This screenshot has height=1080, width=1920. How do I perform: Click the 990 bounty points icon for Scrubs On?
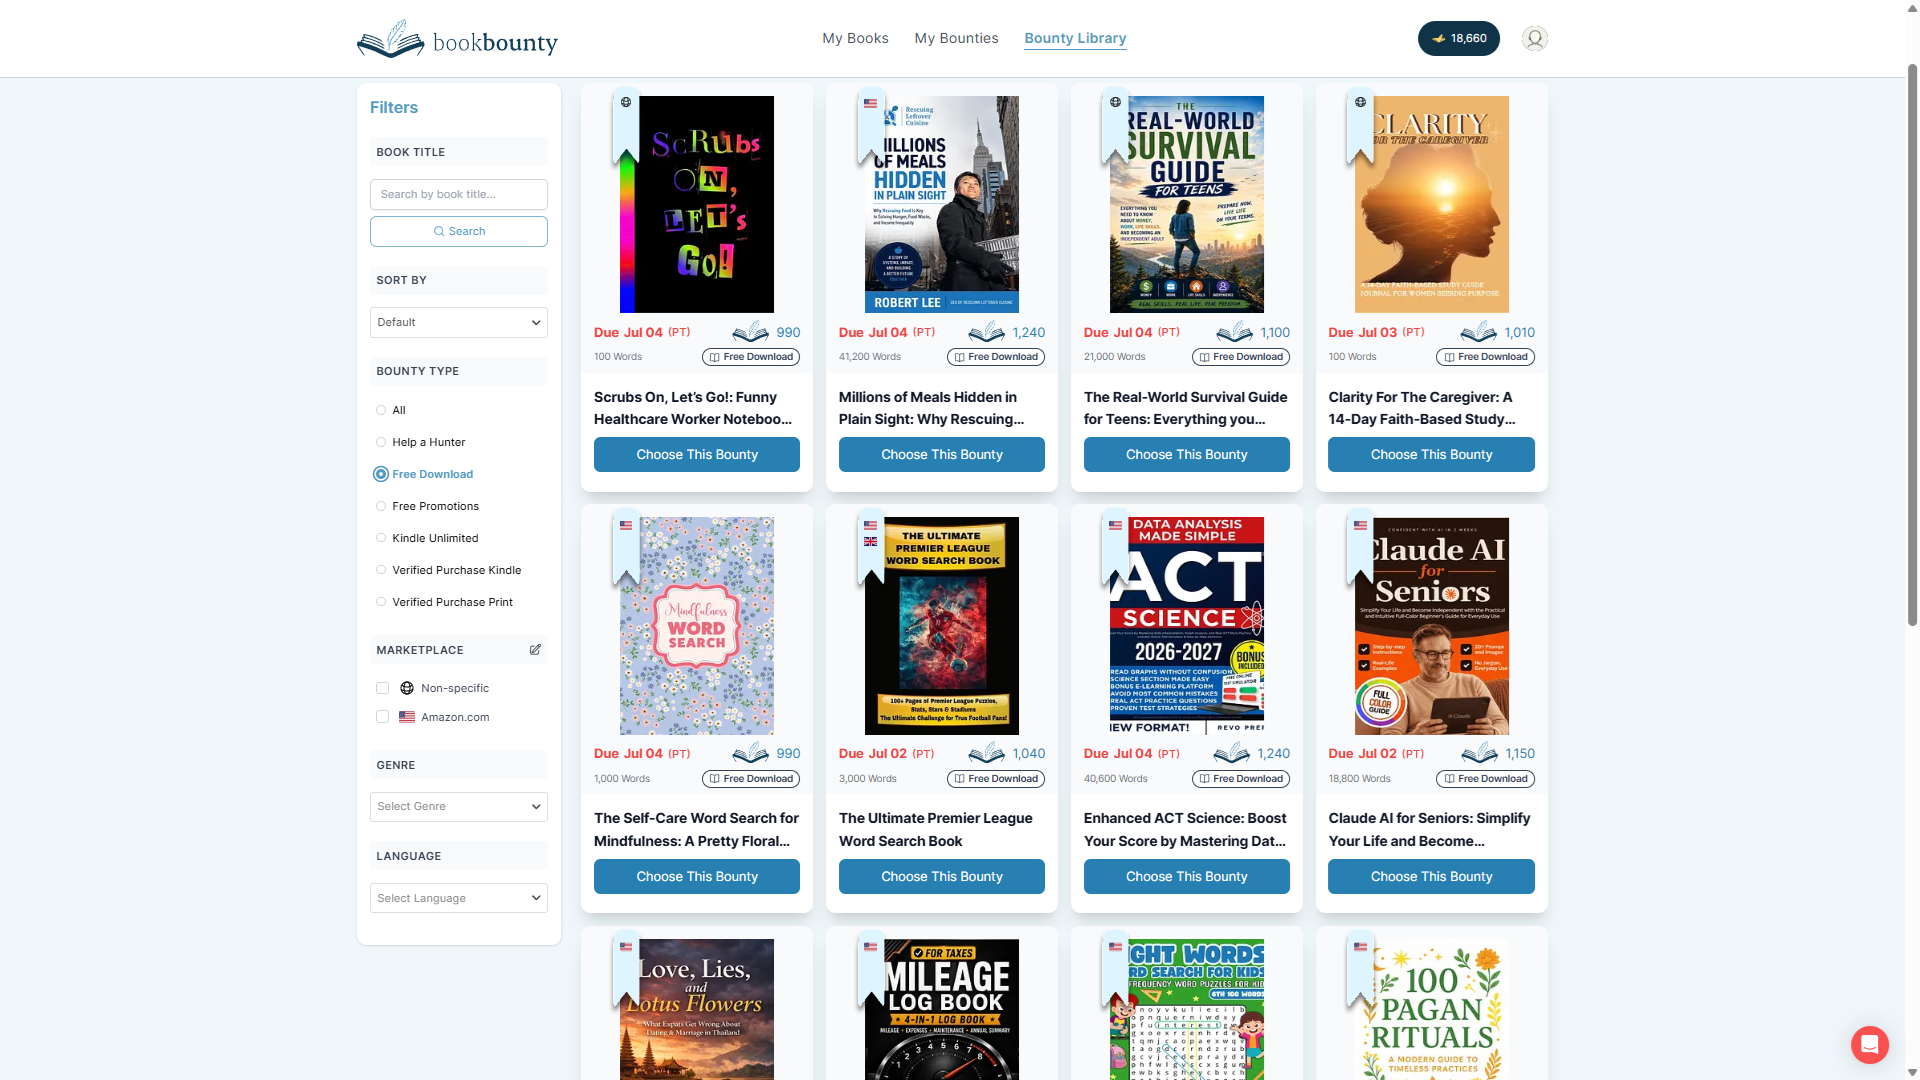pyautogui.click(x=751, y=332)
